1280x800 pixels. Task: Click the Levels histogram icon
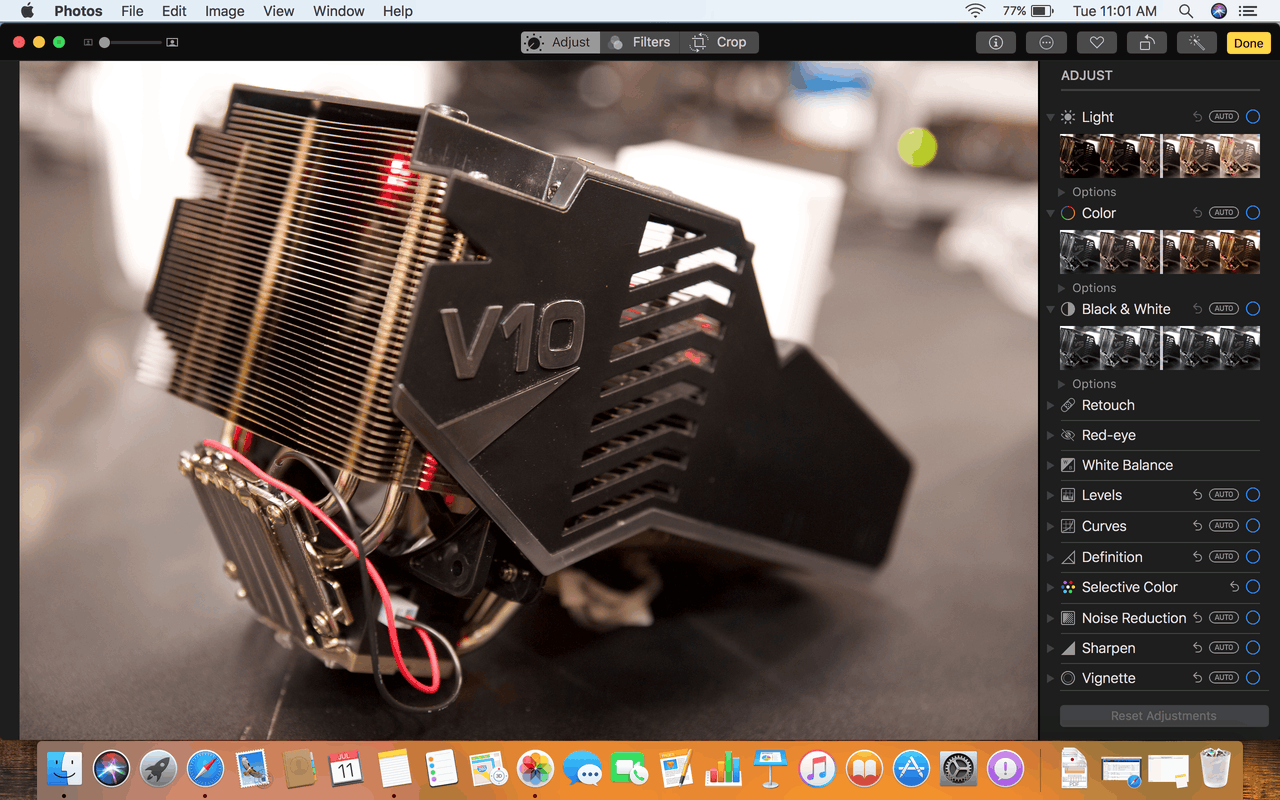(x=1068, y=495)
